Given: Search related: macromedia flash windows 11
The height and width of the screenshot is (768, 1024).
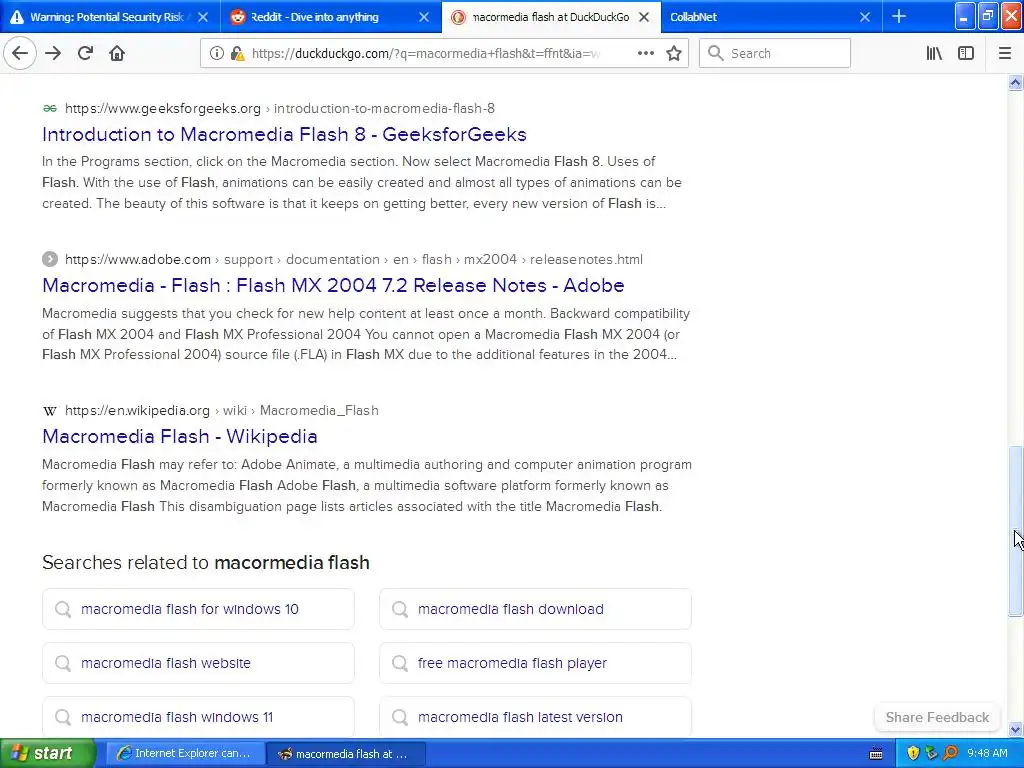Looking at the screenshot, I should [x=199, y=717].
